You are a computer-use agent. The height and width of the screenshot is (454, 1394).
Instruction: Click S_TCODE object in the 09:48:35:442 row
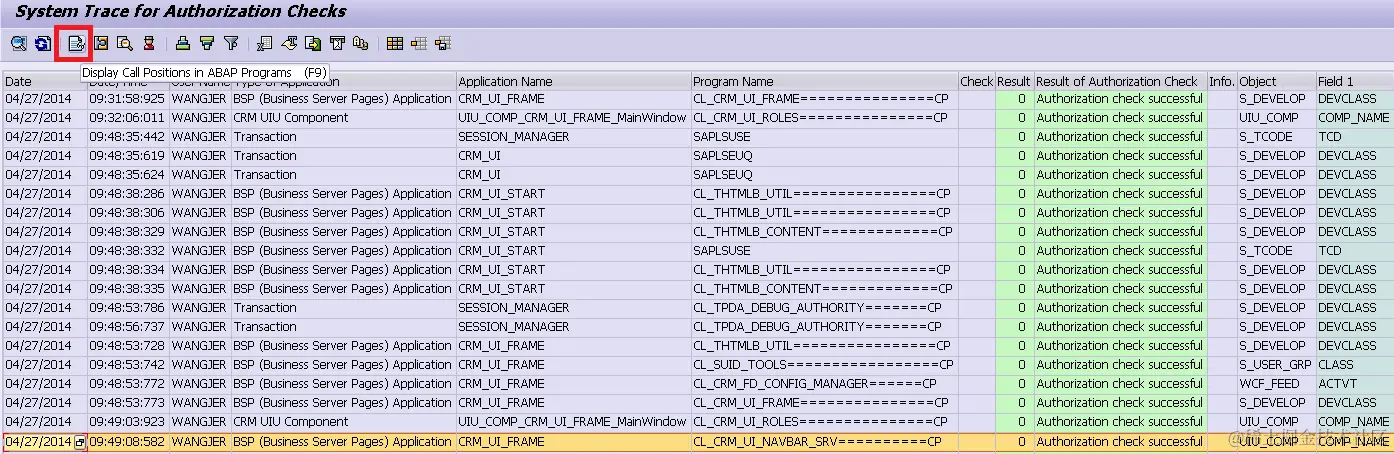(x=1276, y=137)
